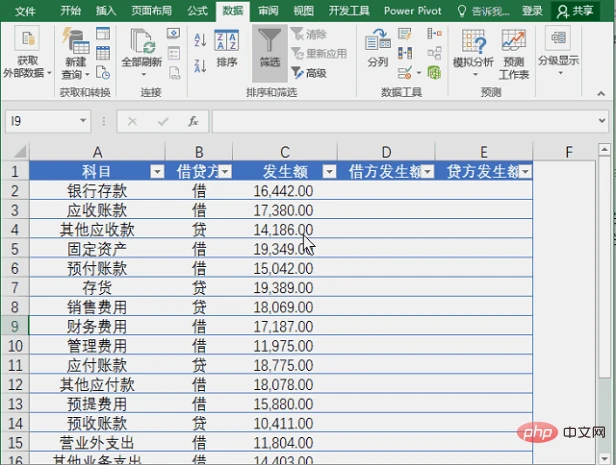Switch to Formulas tab
Screen dimensions: 616x465
click(197, 11)
